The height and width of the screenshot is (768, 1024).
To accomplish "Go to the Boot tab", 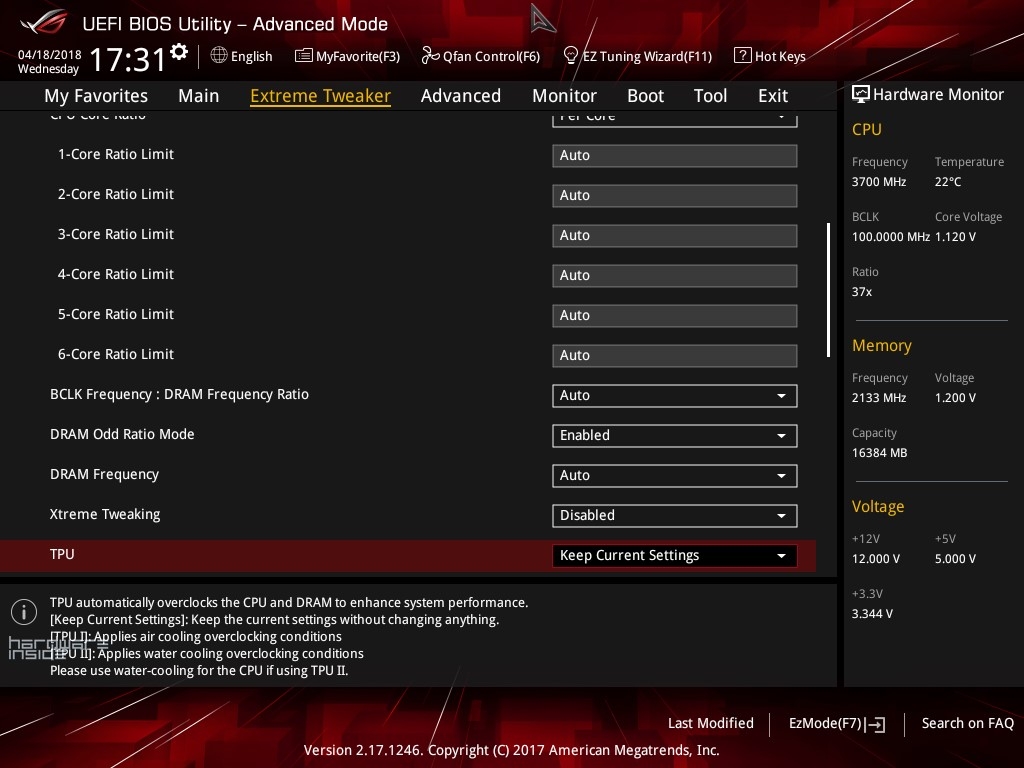I will (645, 96).
